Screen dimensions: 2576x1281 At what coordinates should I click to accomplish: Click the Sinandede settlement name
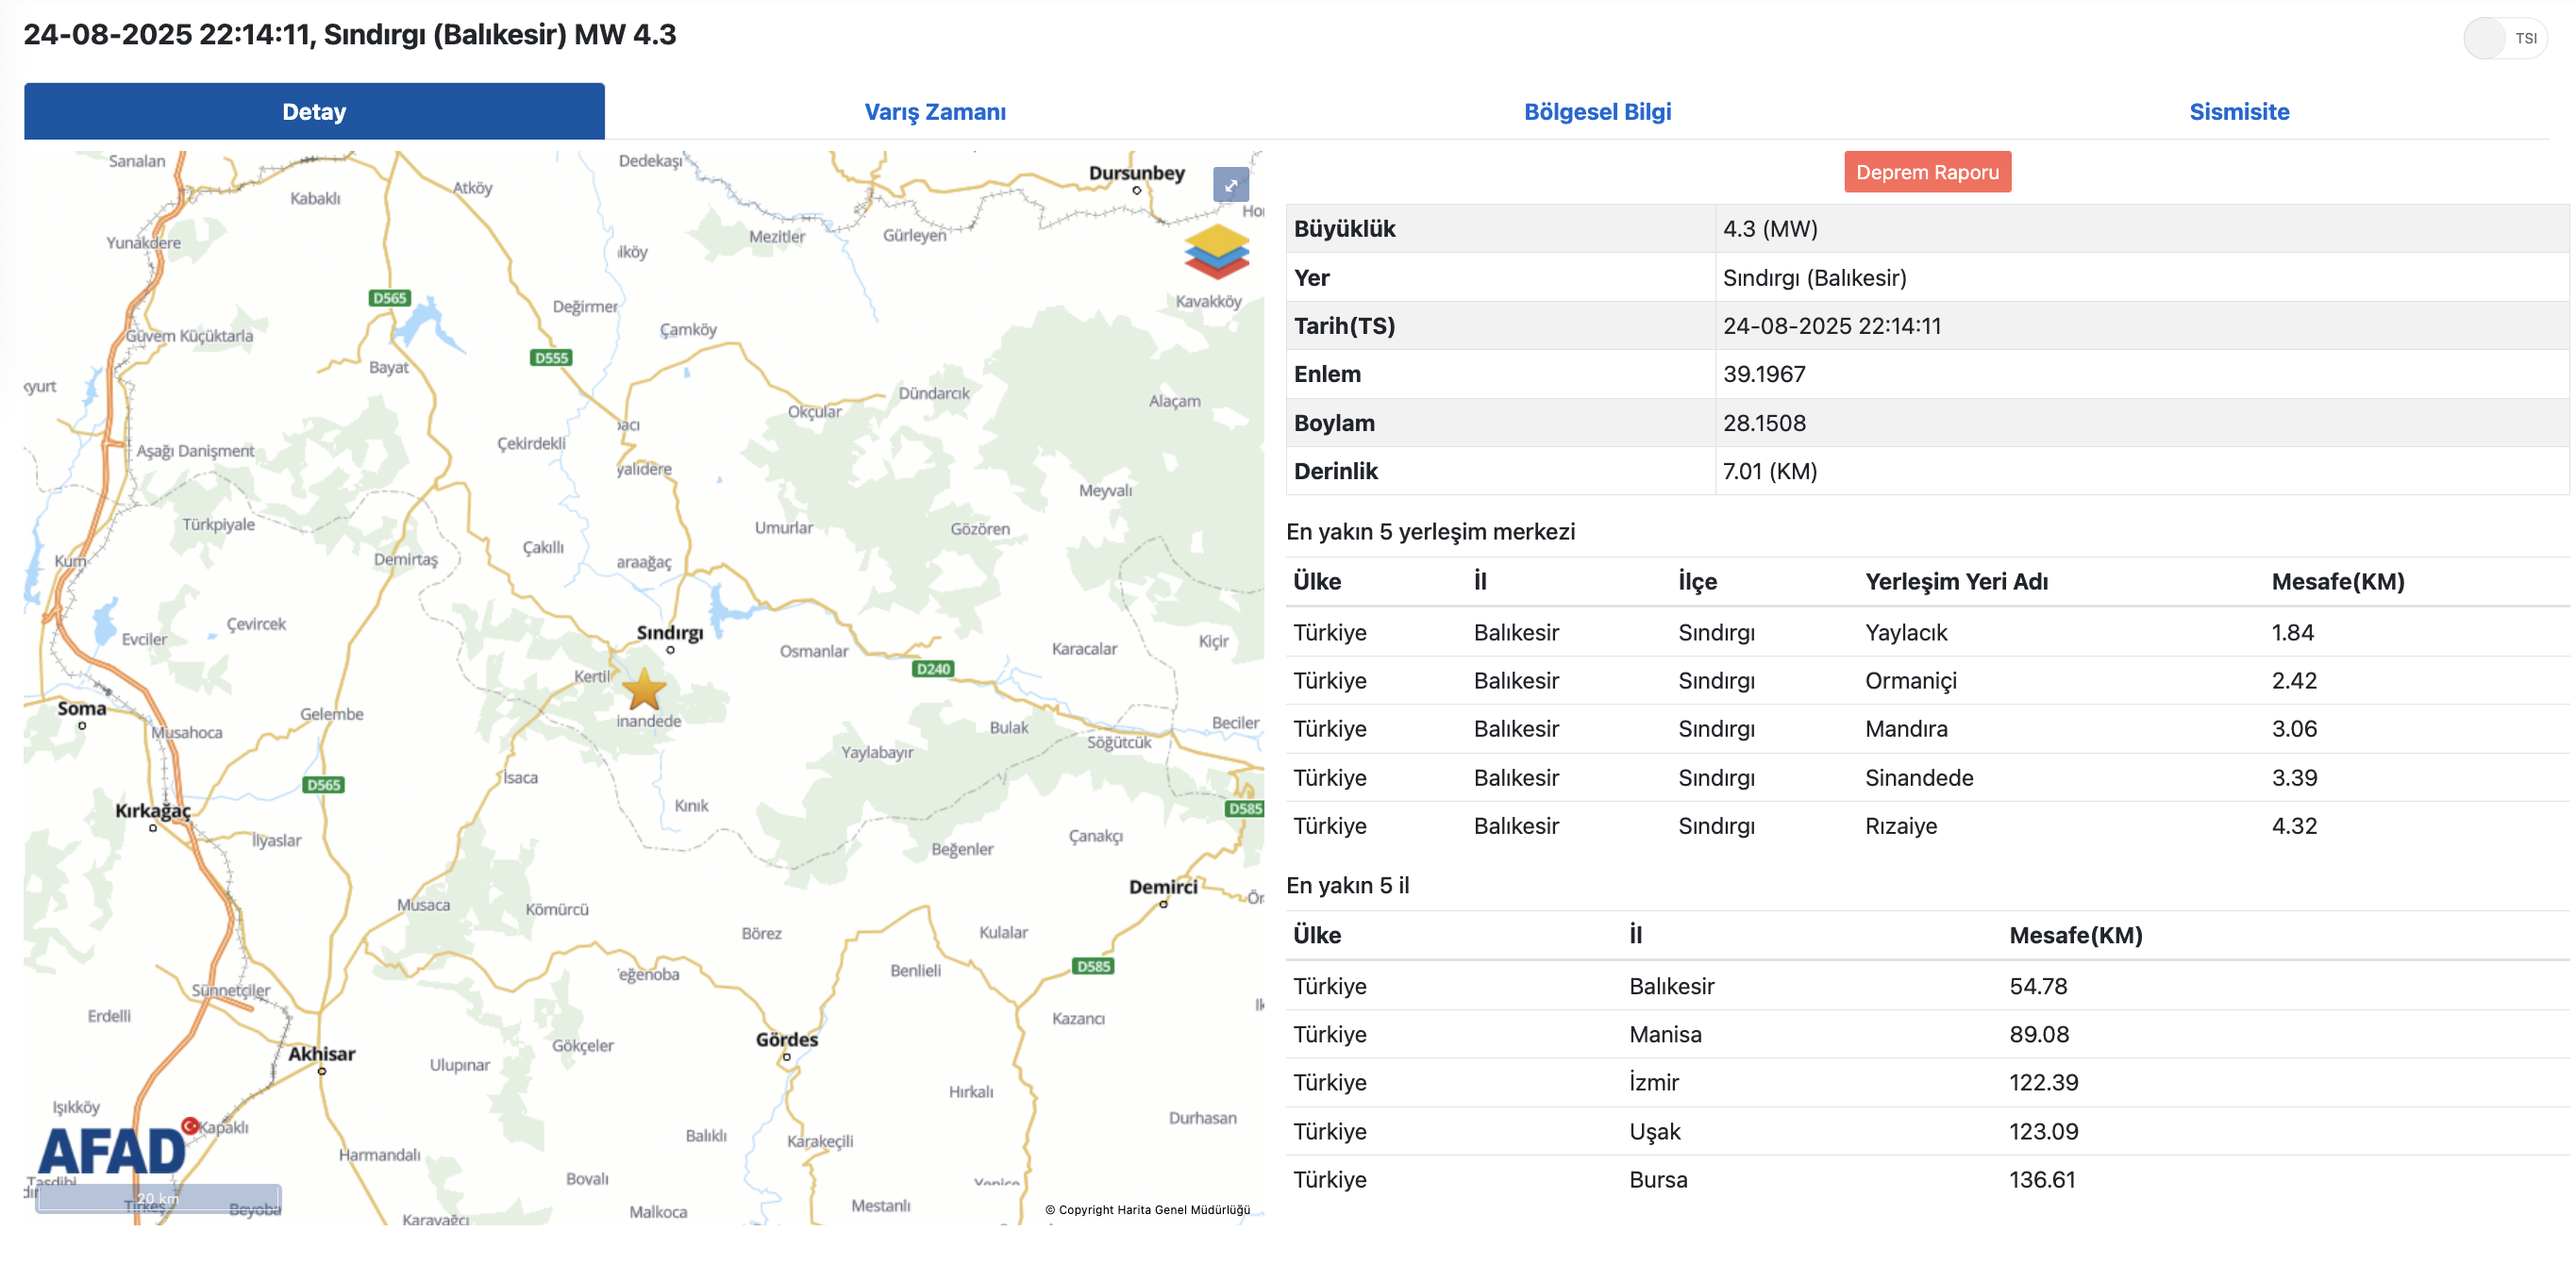[x=1918, y=778]
